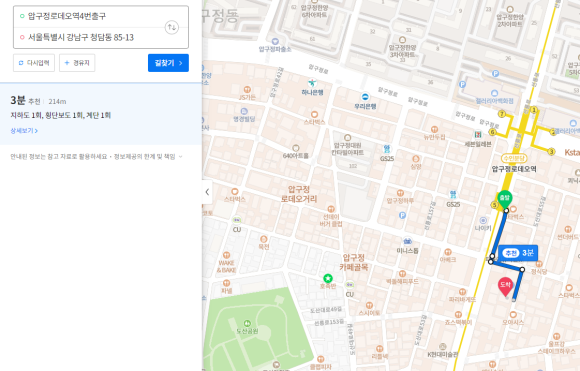
Task: Swap origin and destination with the arrows icon
Action: (x=172, y=27)
